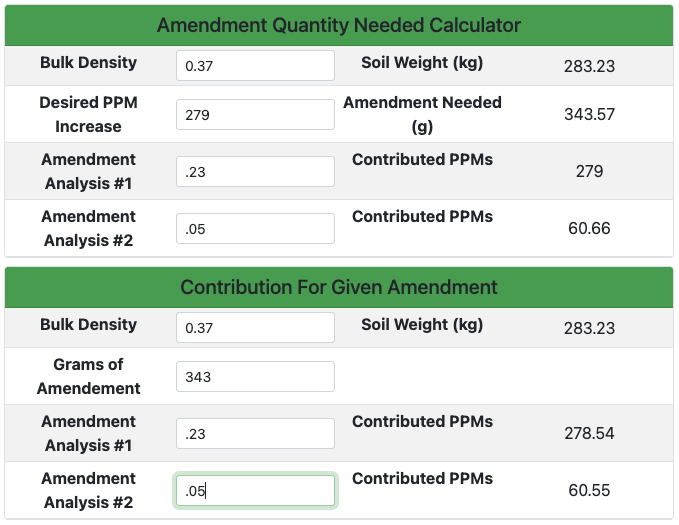
Task: Select the 60.66 Contributed PPMs value
Action: click(x=589, y=229)
